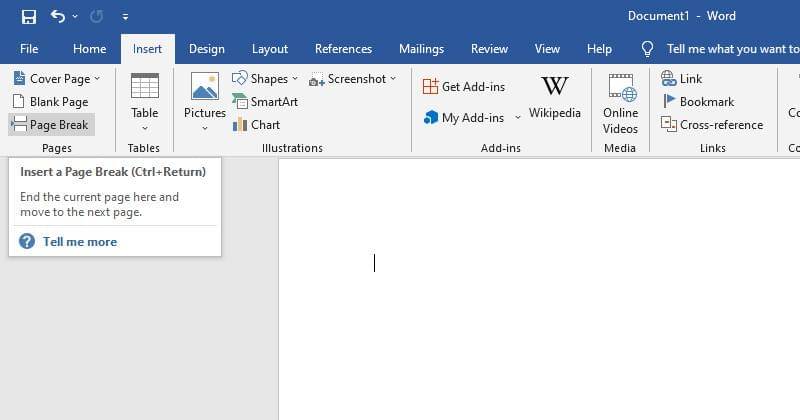800x420 pixels.
Task: Open the References ribbon tab
Action: (343, 49)
